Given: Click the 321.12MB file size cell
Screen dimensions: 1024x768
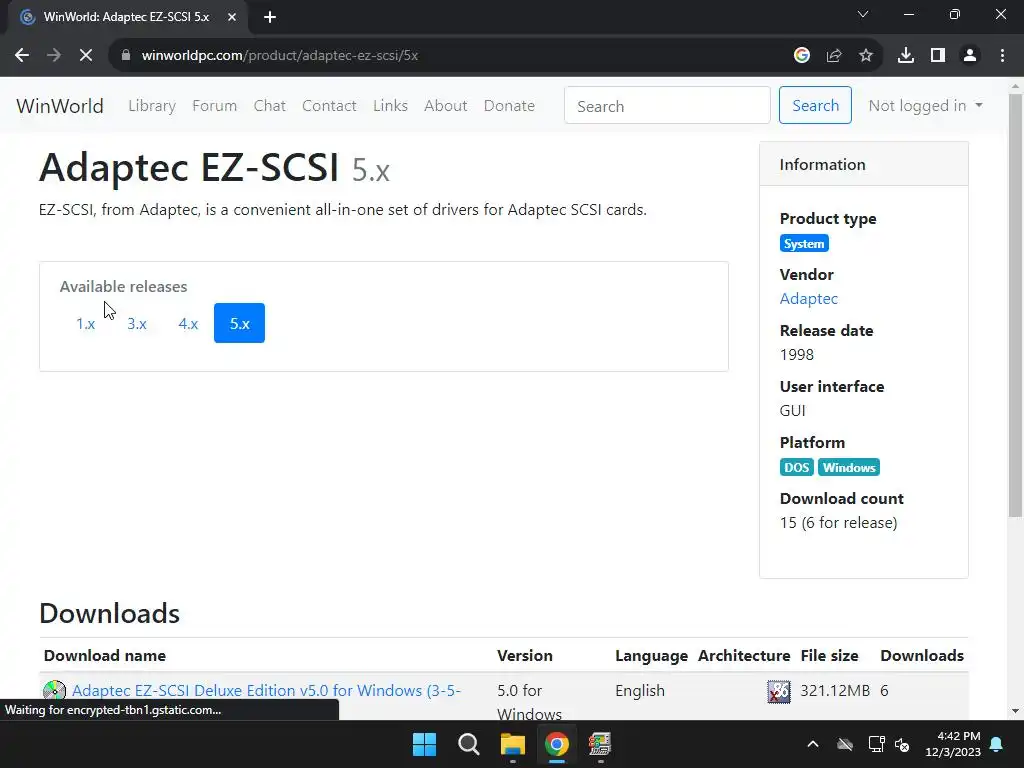Looking at the screenshot, I should 835,690.
